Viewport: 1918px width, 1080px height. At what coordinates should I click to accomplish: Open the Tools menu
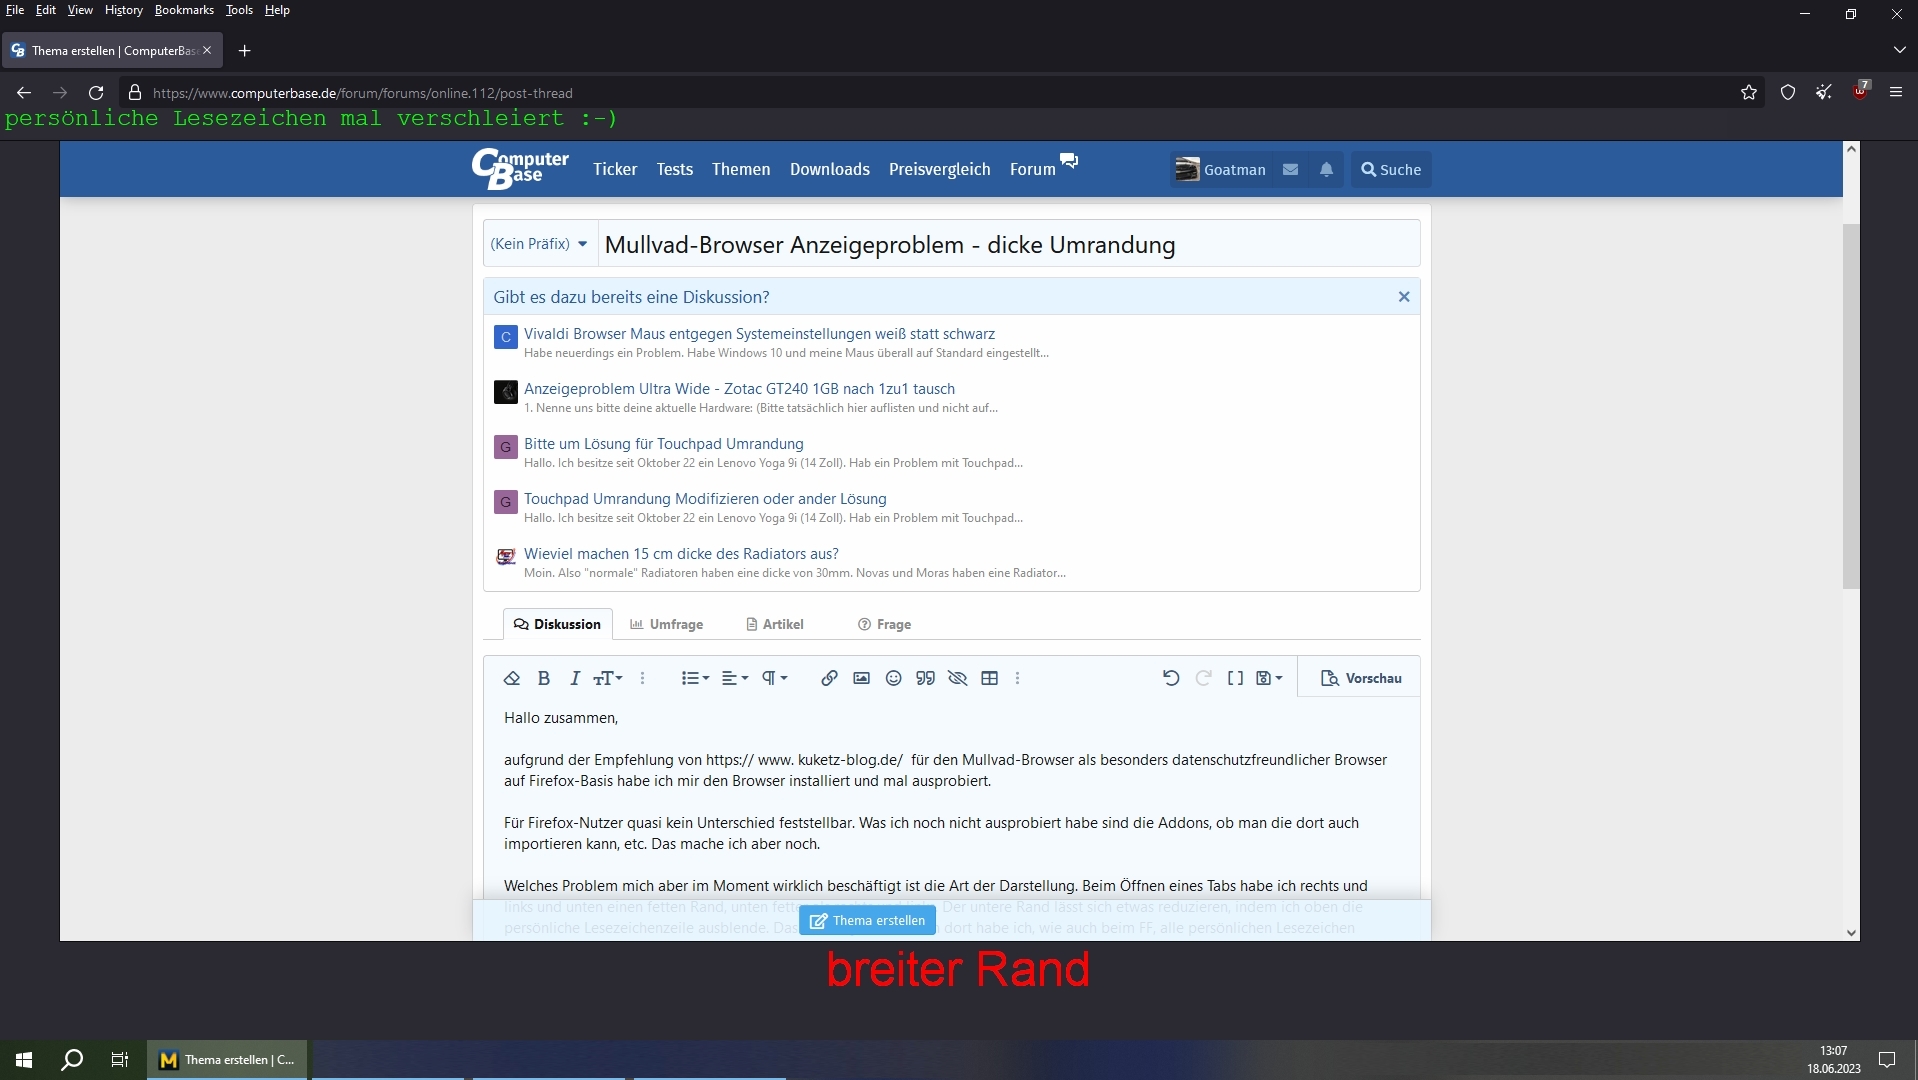point(239,10)
